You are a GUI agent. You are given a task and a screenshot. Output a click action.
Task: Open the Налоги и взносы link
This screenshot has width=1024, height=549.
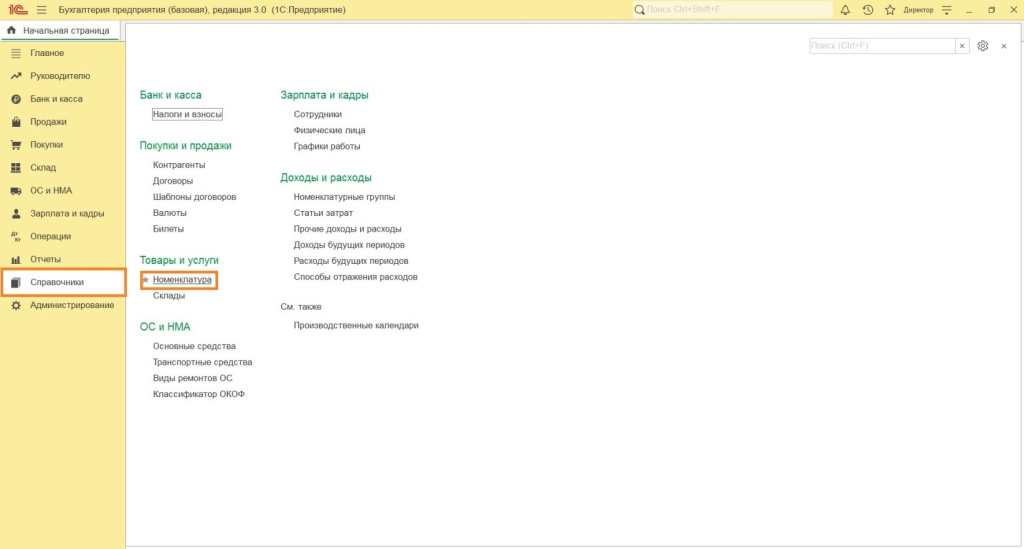pyautogui.click(x=187, y=115)
